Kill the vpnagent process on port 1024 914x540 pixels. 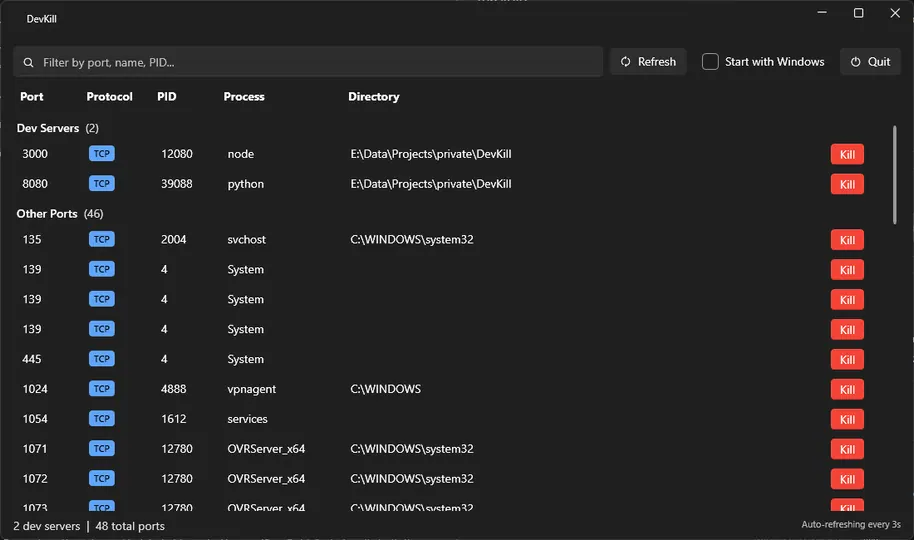point(847,390)
